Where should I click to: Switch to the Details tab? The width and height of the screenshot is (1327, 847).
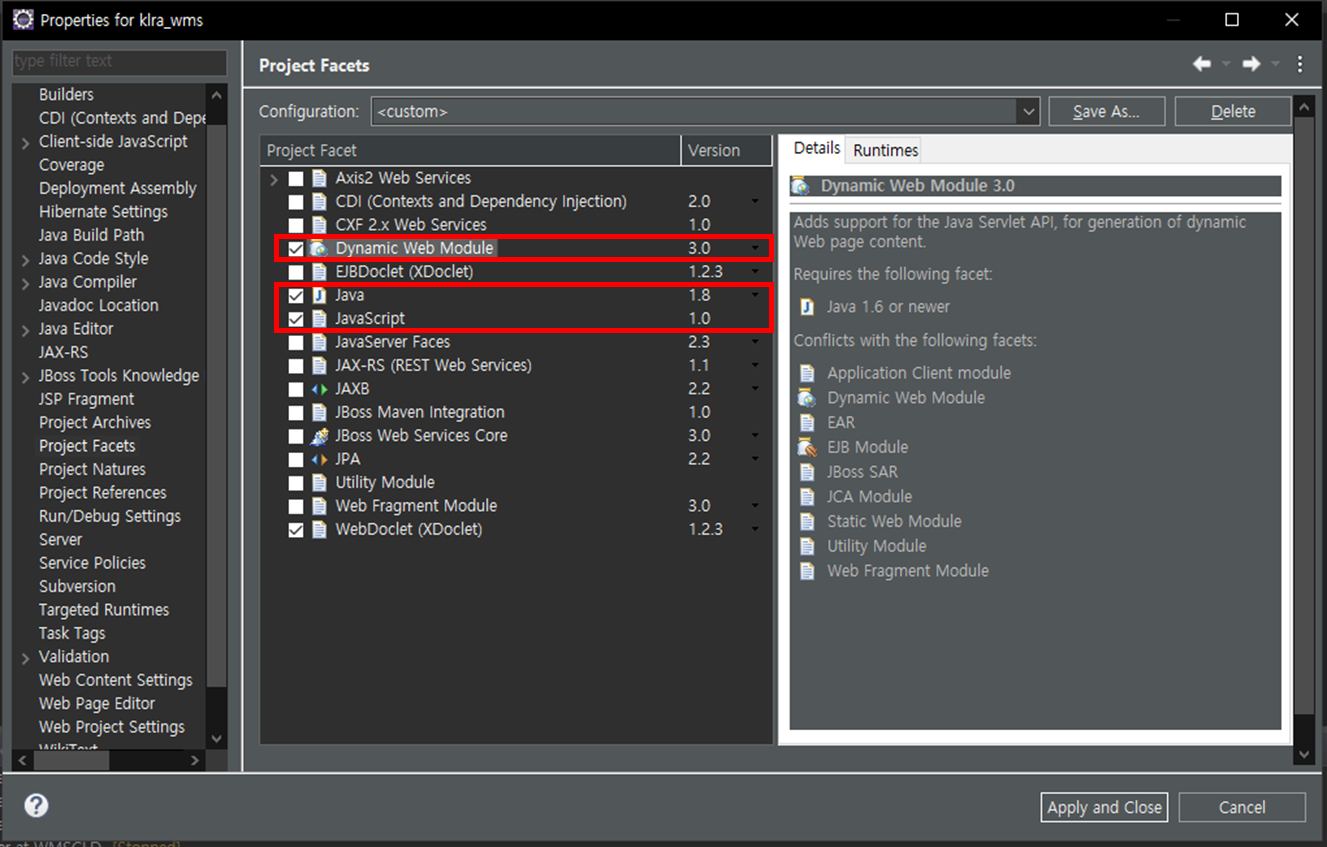(816, 148)
